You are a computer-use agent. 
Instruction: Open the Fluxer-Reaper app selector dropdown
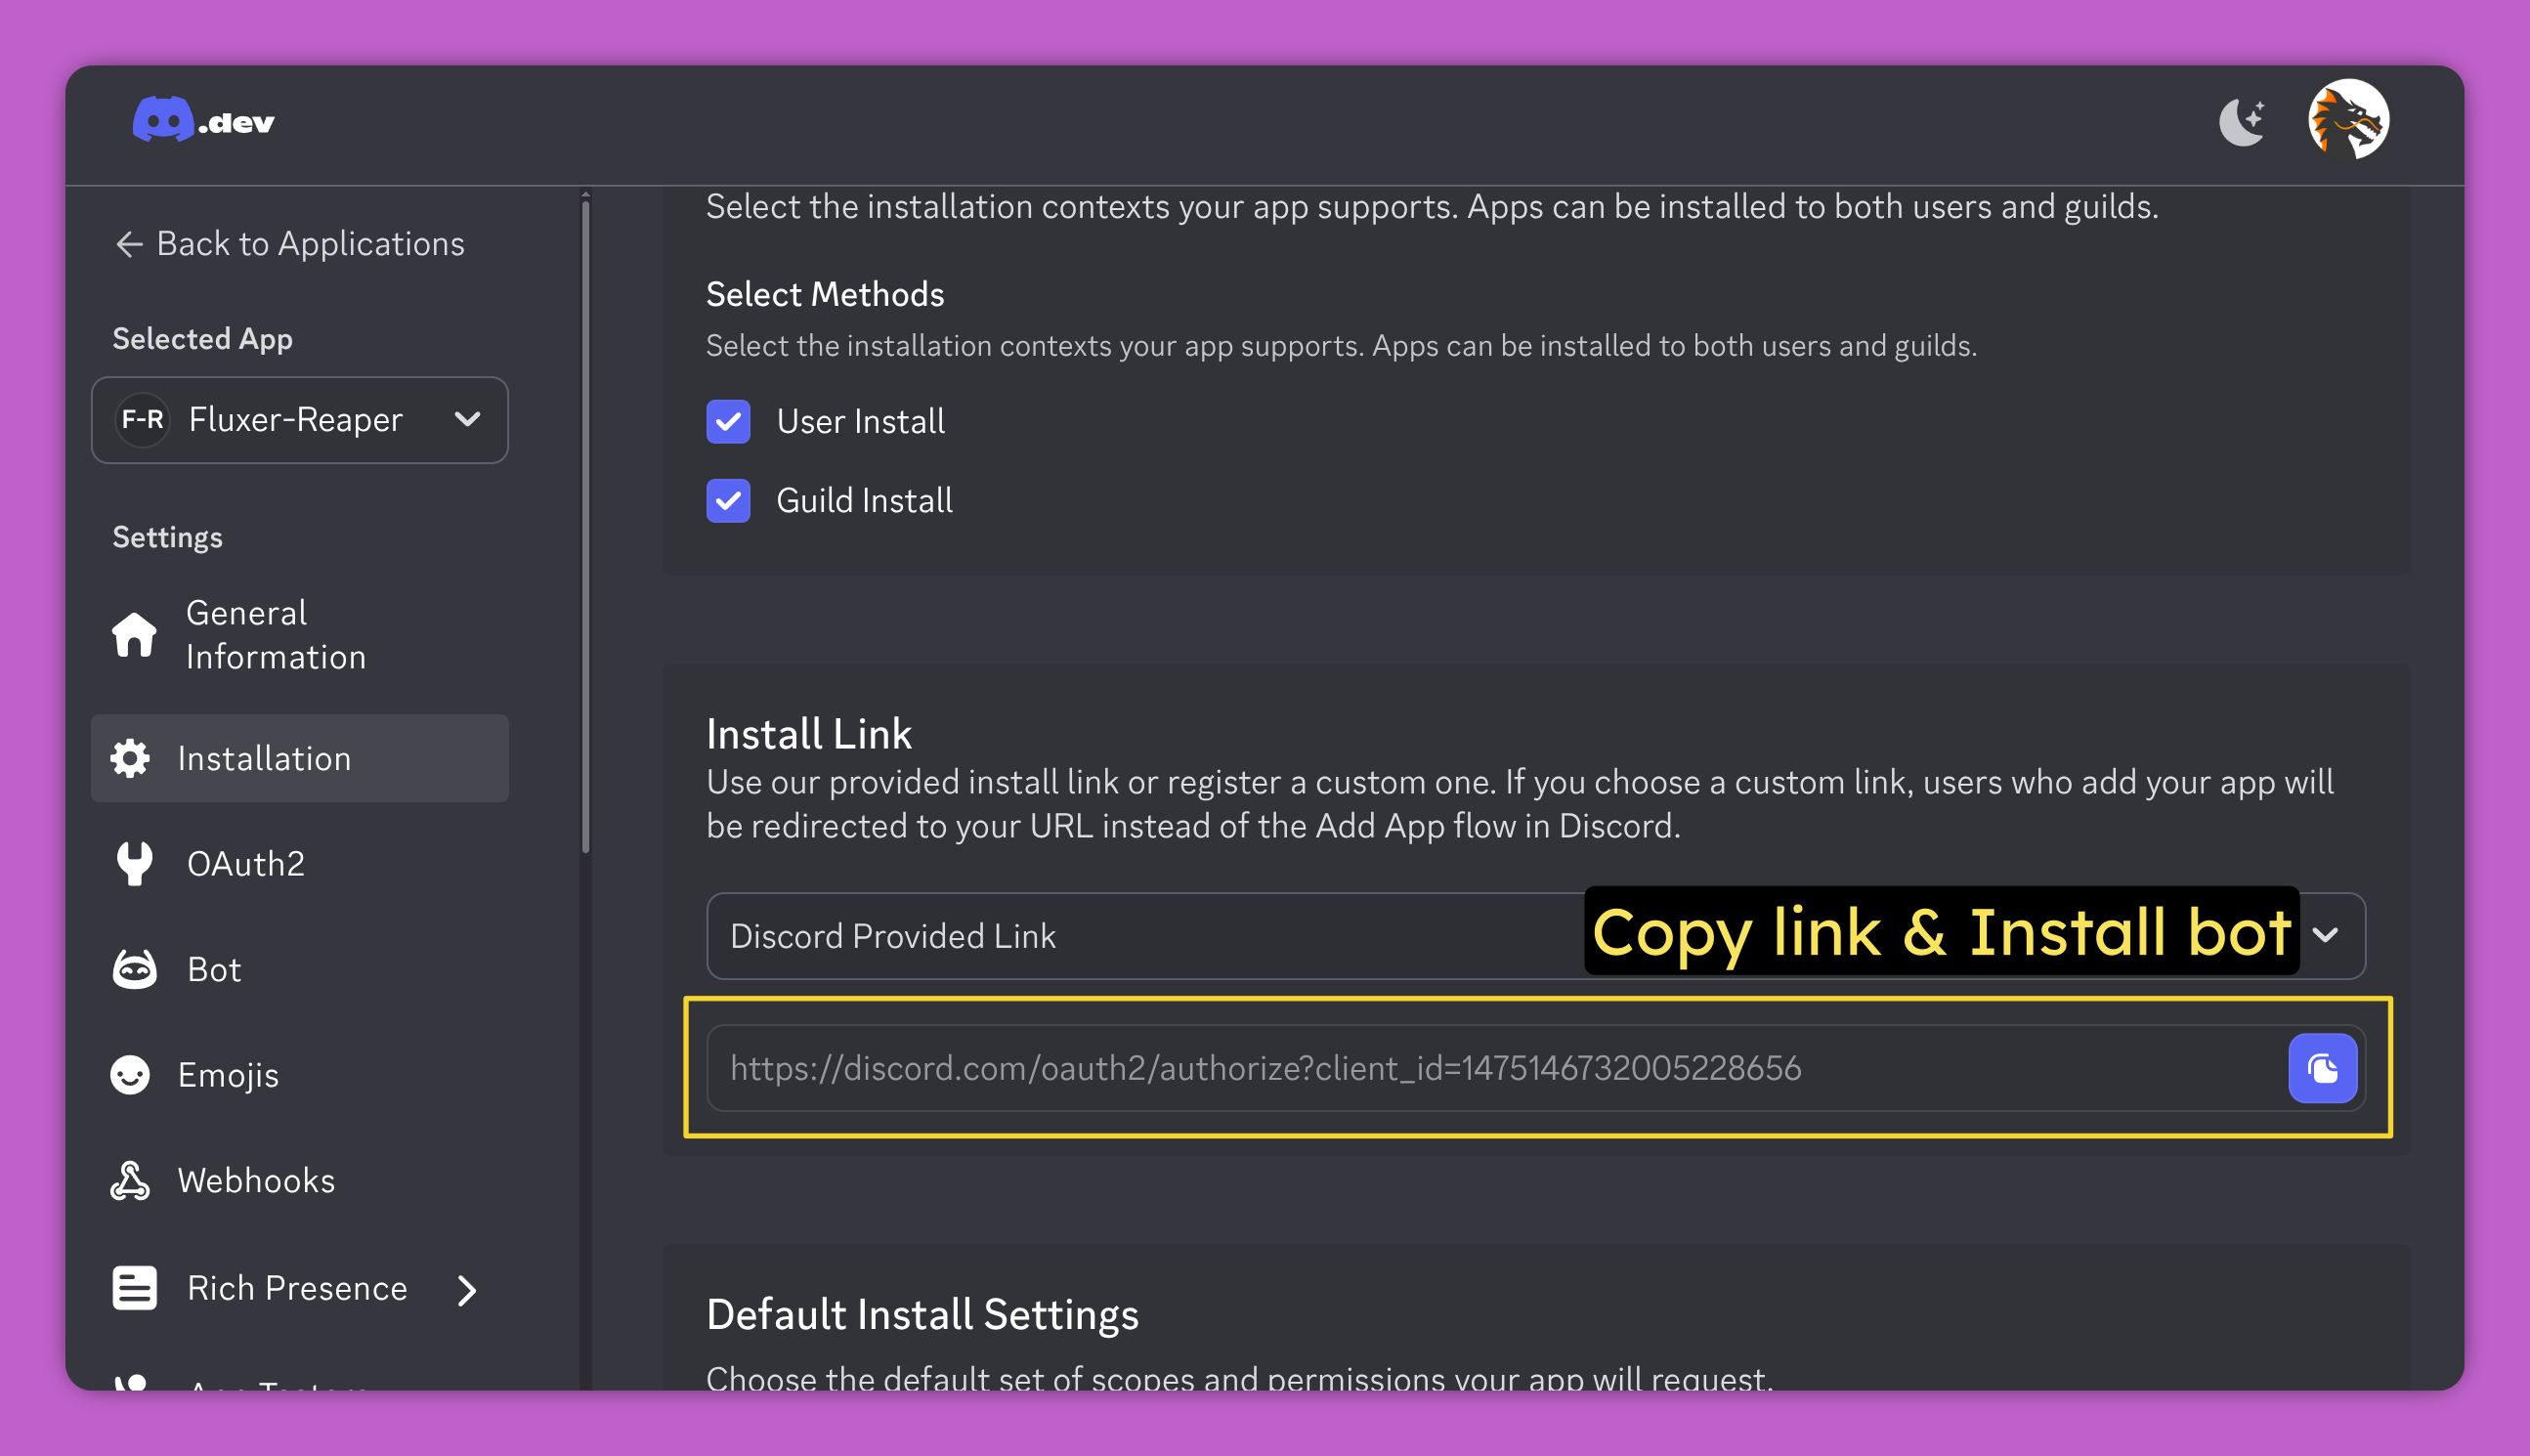[300, 420]
